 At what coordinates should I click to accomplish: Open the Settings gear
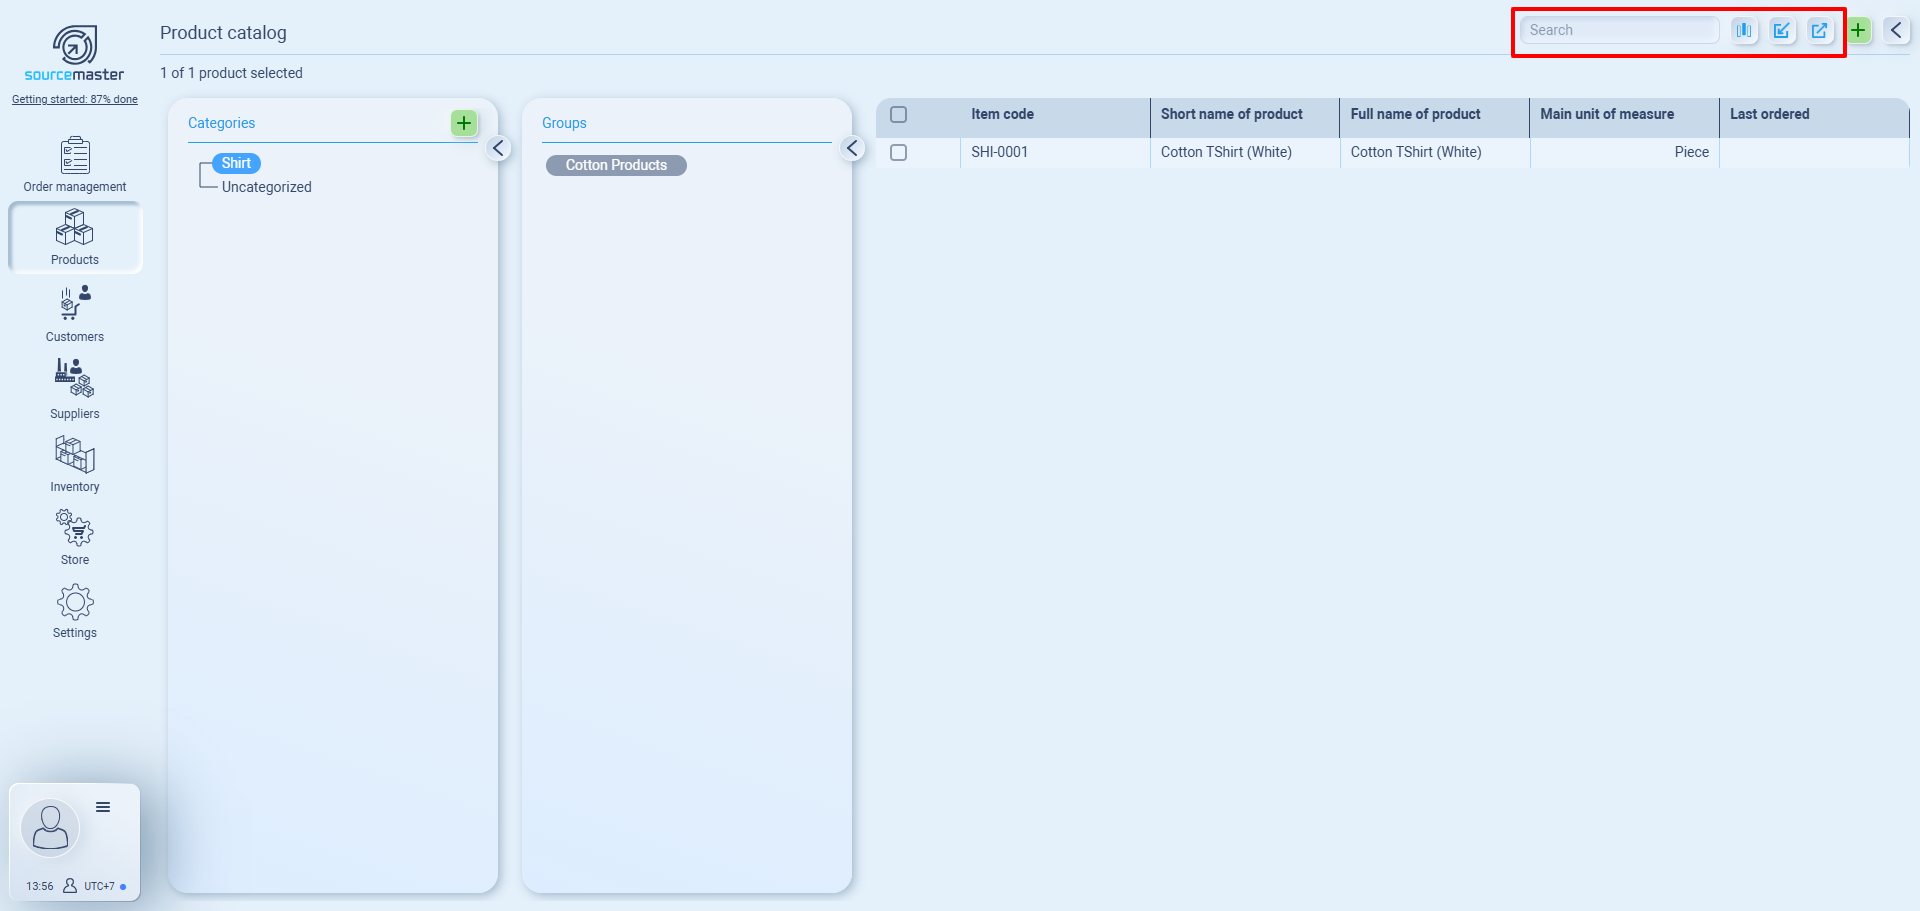[75, 610]
